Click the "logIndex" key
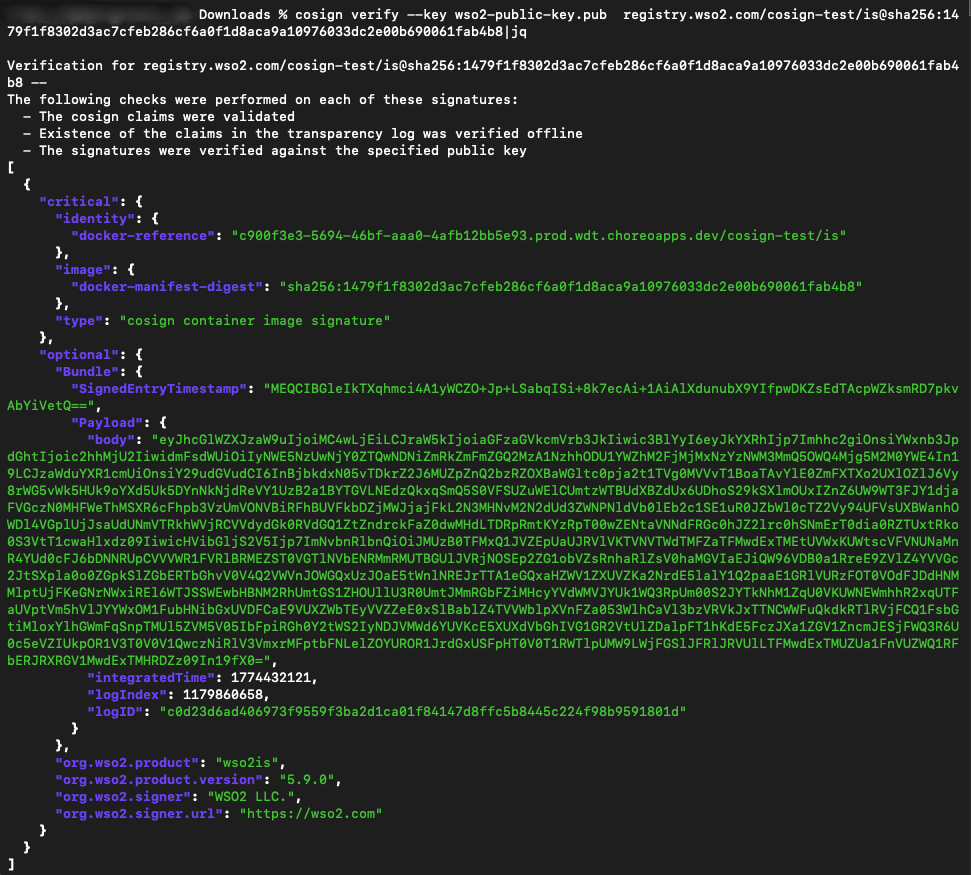Screen dimensions: 971x875 [x=127, y=695]
